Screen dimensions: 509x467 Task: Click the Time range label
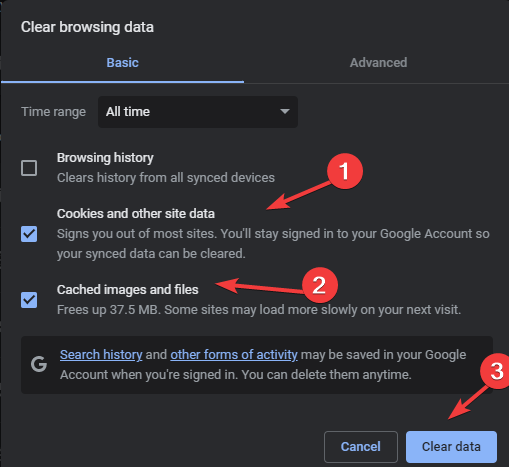coord(53,112)
